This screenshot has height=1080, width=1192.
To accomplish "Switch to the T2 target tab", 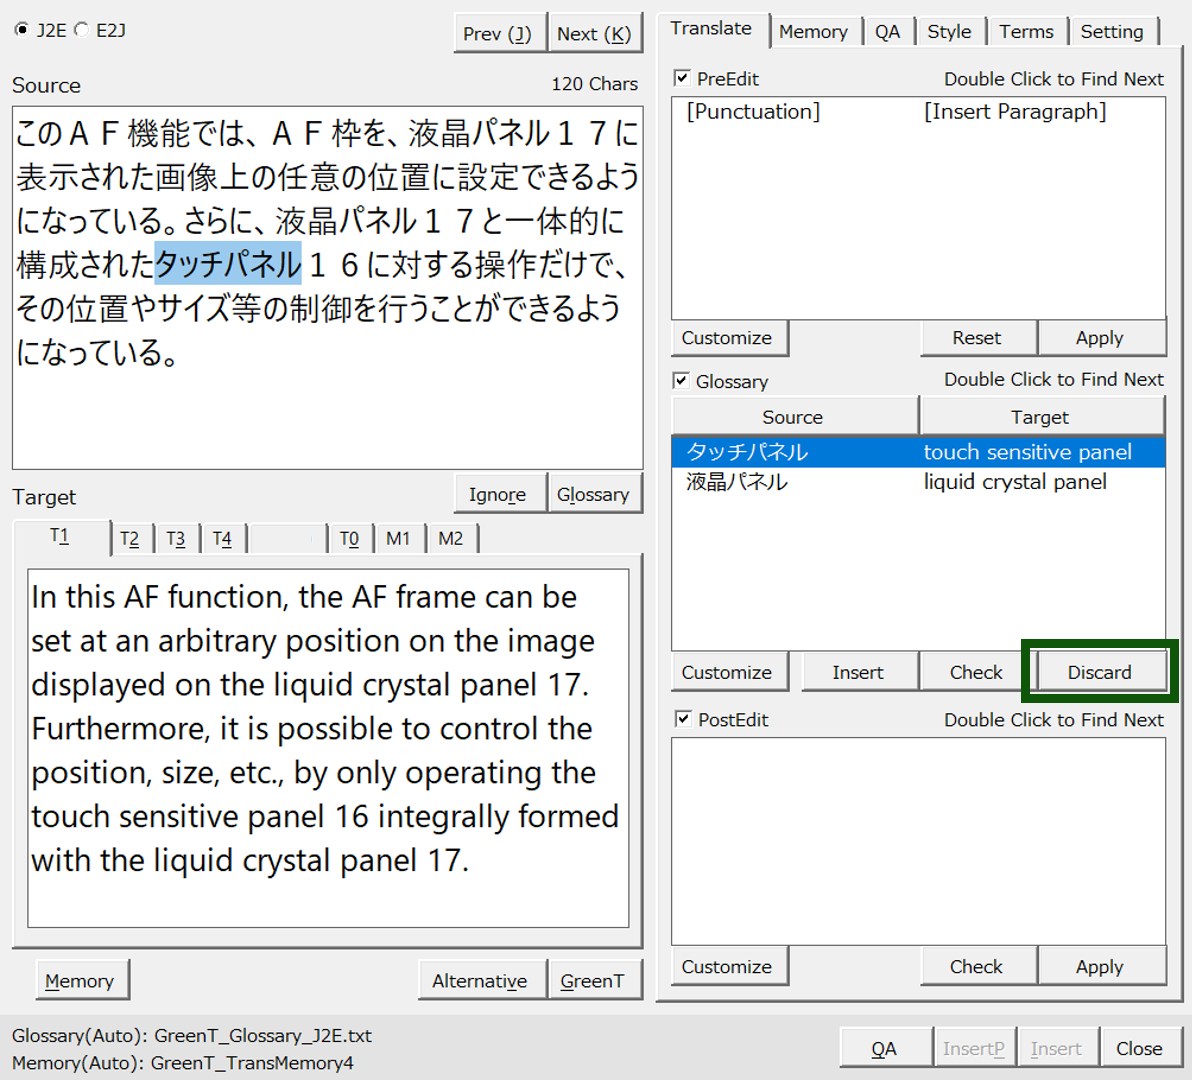I will [x=130, y=539].
